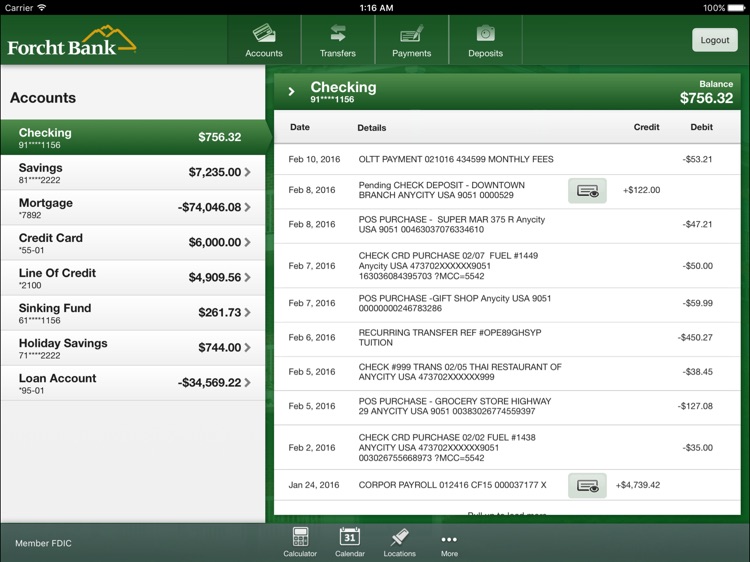Expand Credit Card account chevron

[247, 242]
